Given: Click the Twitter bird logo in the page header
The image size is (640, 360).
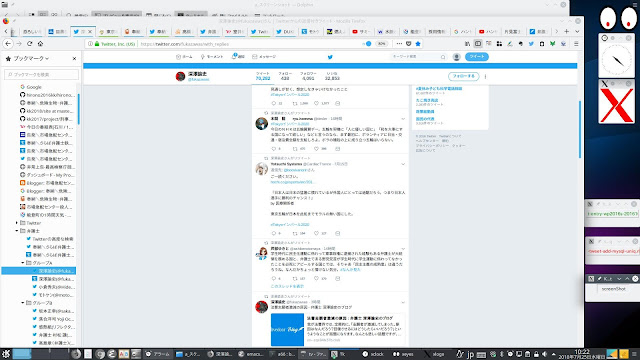Looking at the screenshot, I should (330, 57).
